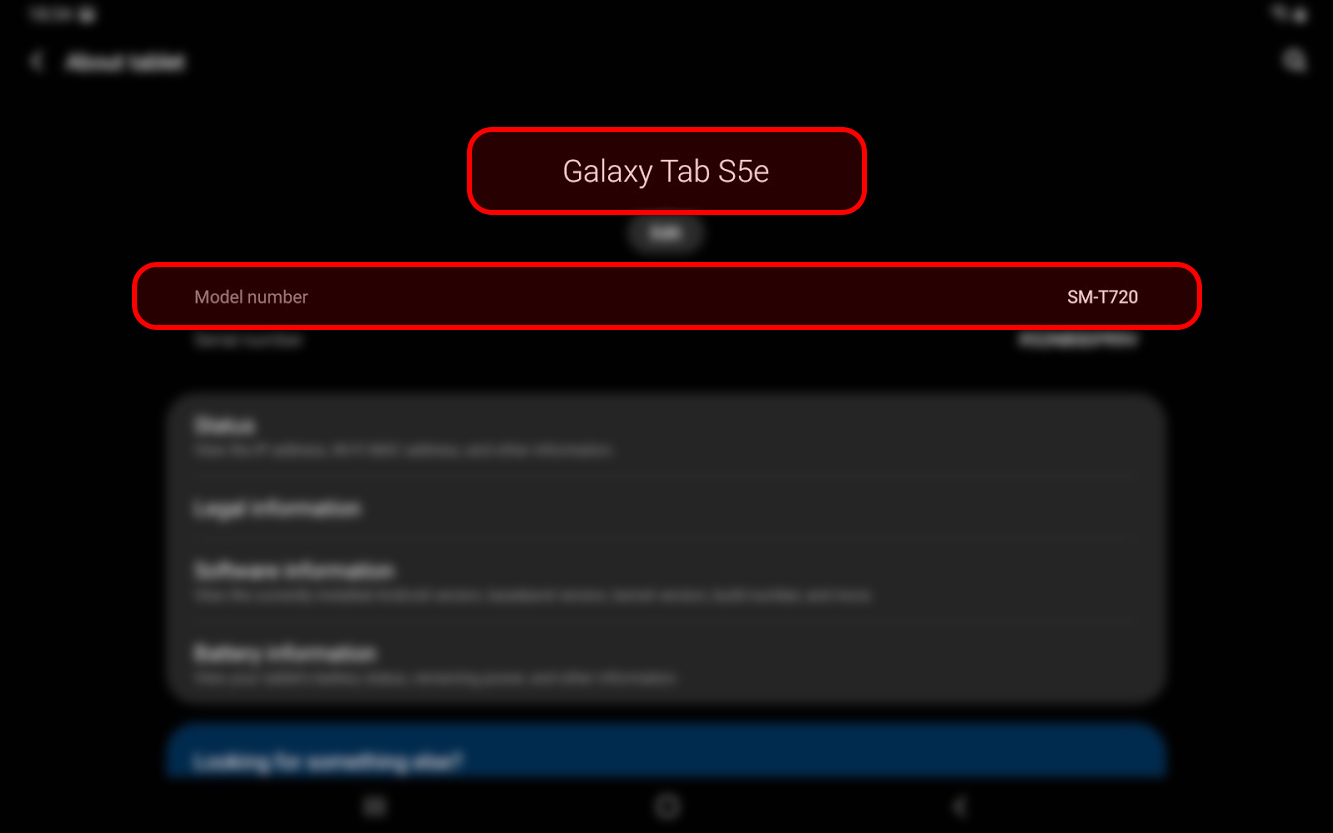
Task: Click the Edit button under device name
Action: click(667, 234)
